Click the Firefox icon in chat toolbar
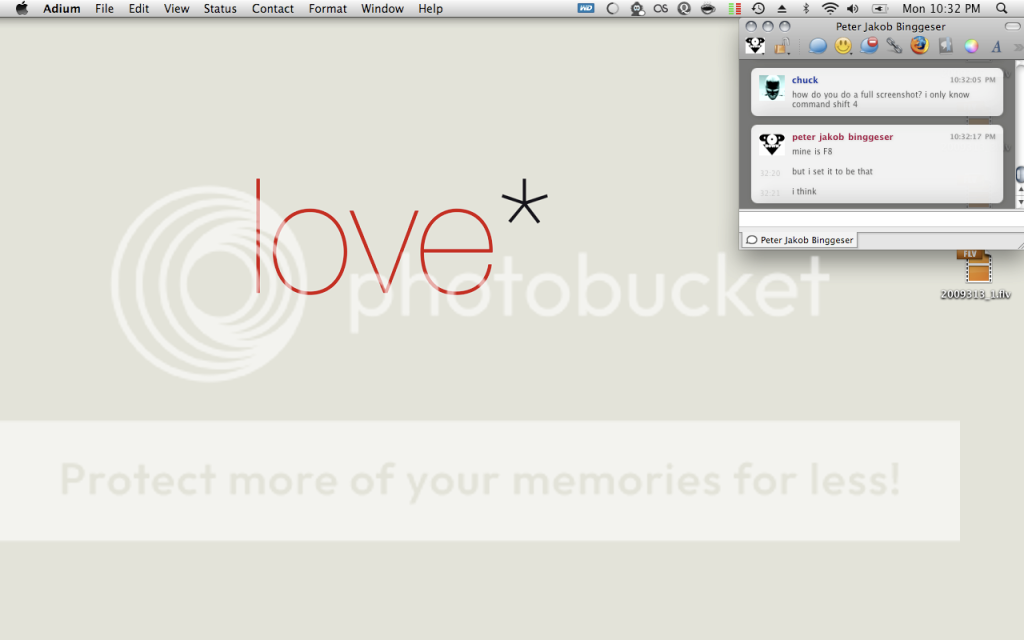 click(x=919, y=46)
